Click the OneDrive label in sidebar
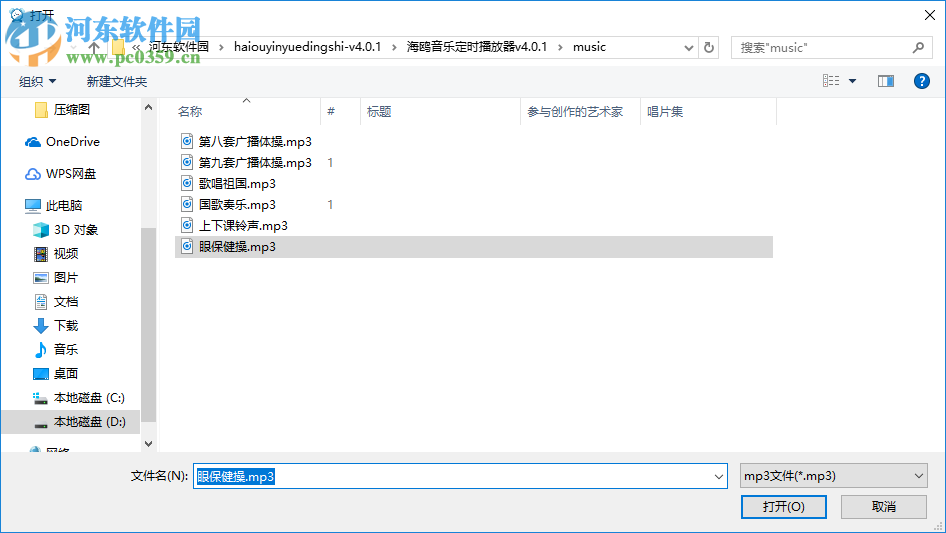The width and height of the screenshot is (946, 533). click(73, 142)
